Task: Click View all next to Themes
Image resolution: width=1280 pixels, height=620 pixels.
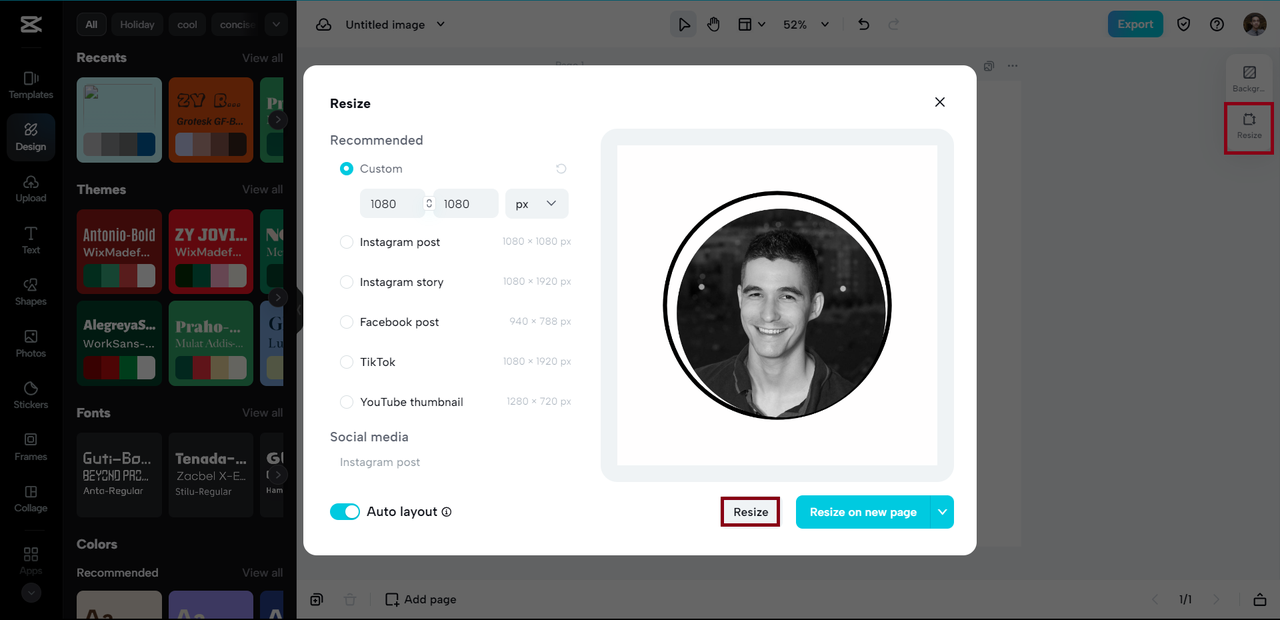Action: 262,189
